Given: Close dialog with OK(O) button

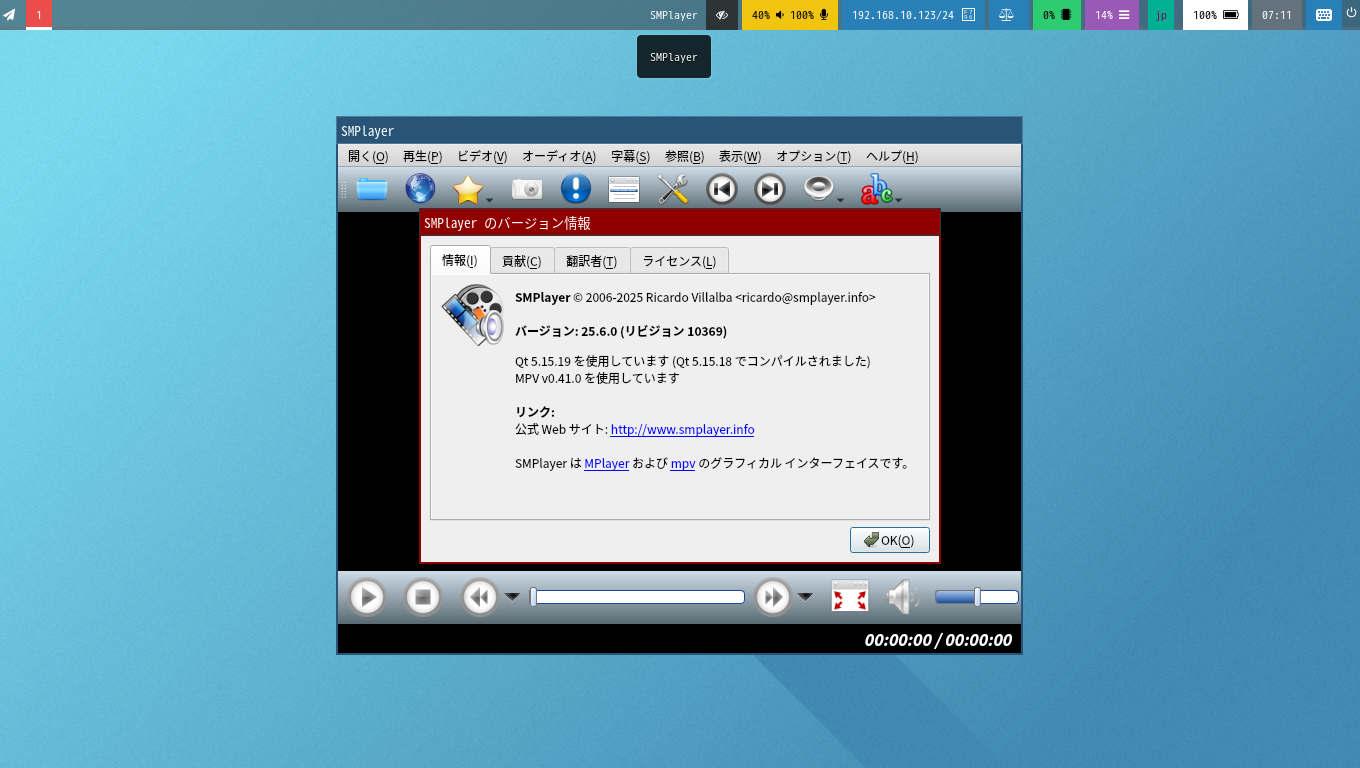Looking at the screenshot, I should coord(890,540).
